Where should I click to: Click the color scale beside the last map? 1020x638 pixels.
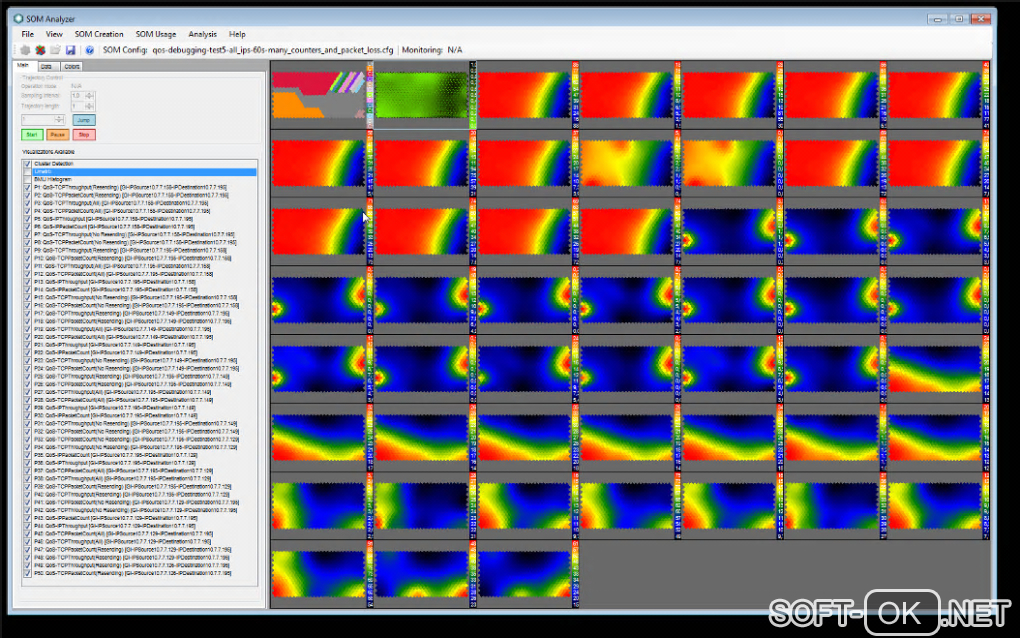576,574
